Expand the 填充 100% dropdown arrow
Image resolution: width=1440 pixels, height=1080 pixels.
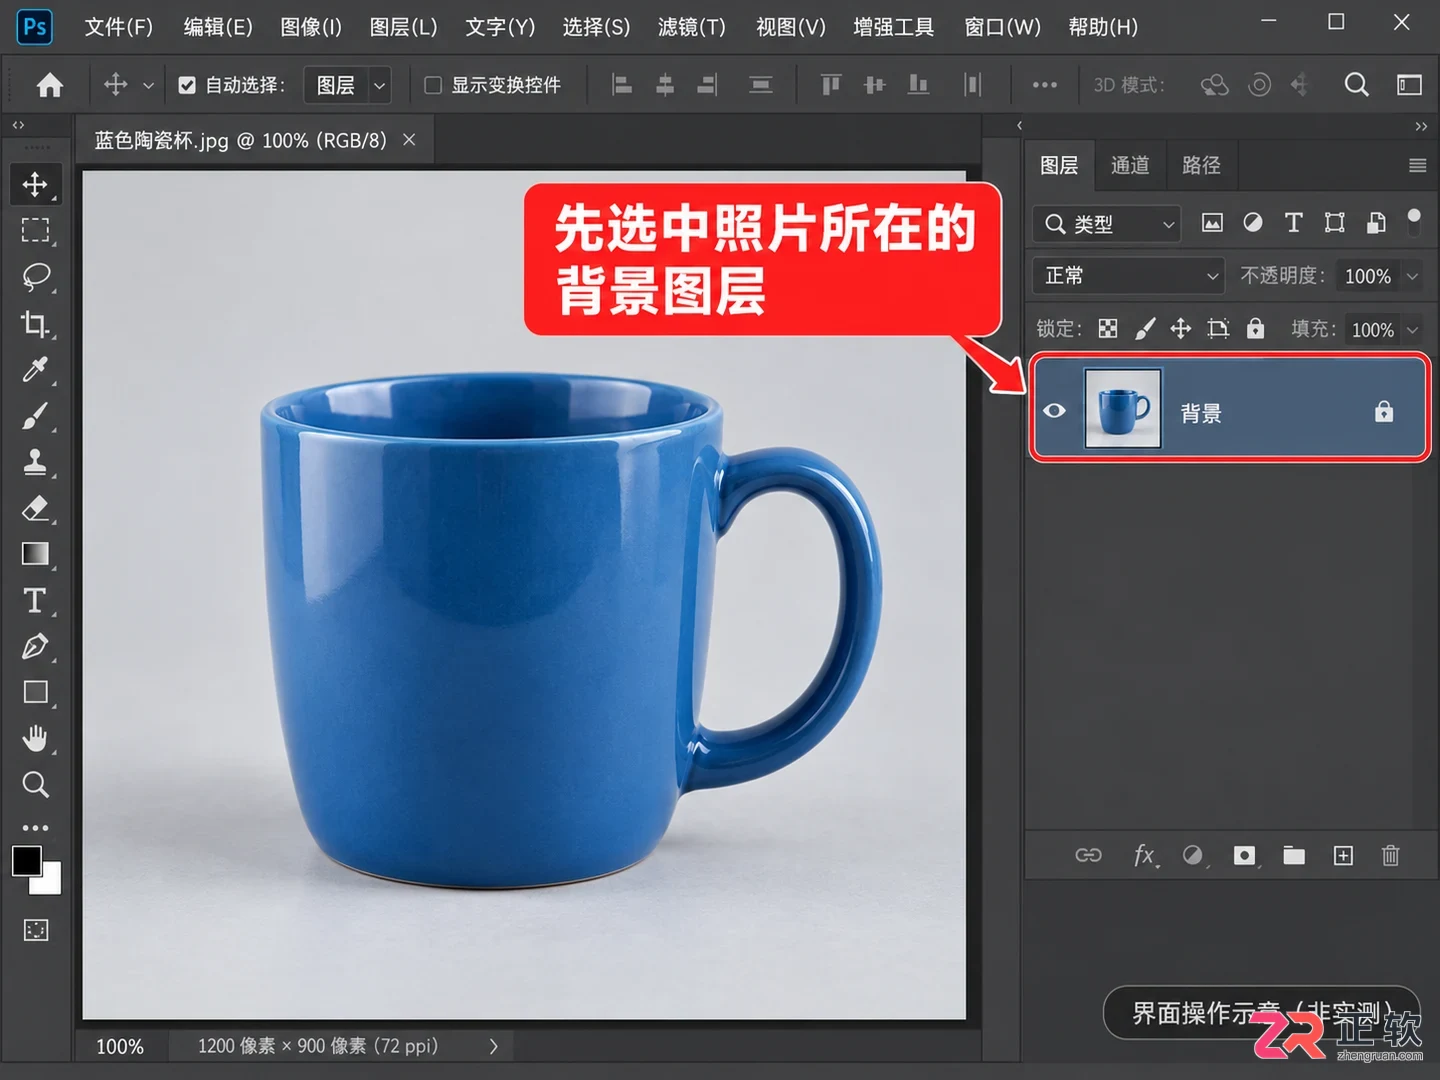point(1412,329)
